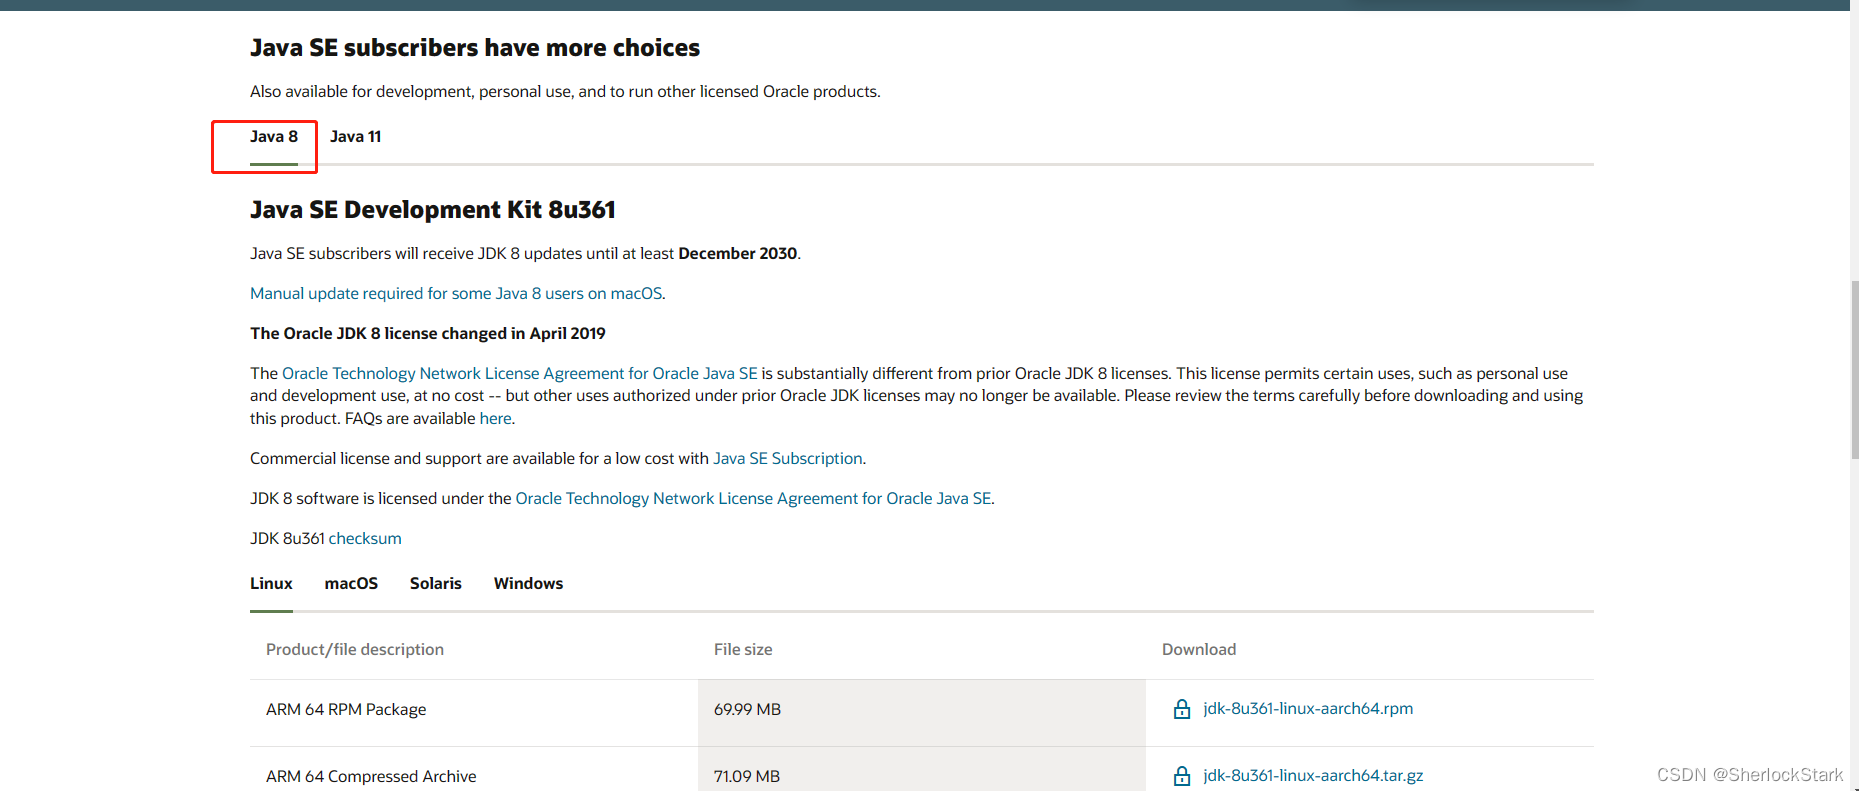
Task: Click 'The Oracle JDK 8 license changed' subheading
Action: [428, 333]
